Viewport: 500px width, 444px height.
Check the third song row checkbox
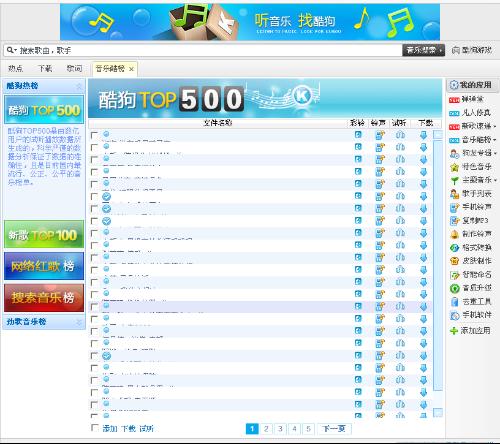click(95, 160)
